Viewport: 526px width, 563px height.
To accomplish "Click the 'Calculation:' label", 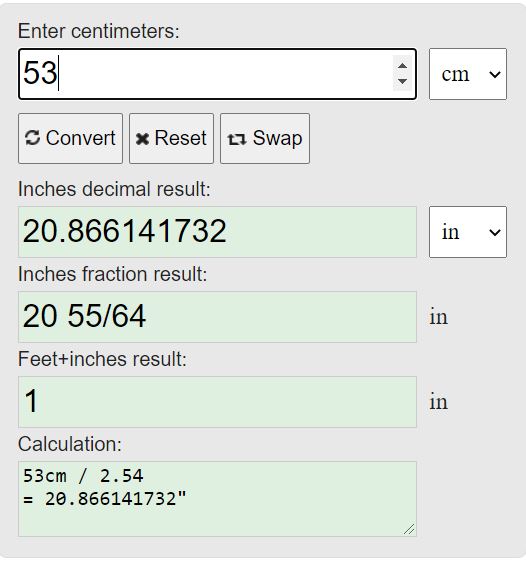I will 70,444.
